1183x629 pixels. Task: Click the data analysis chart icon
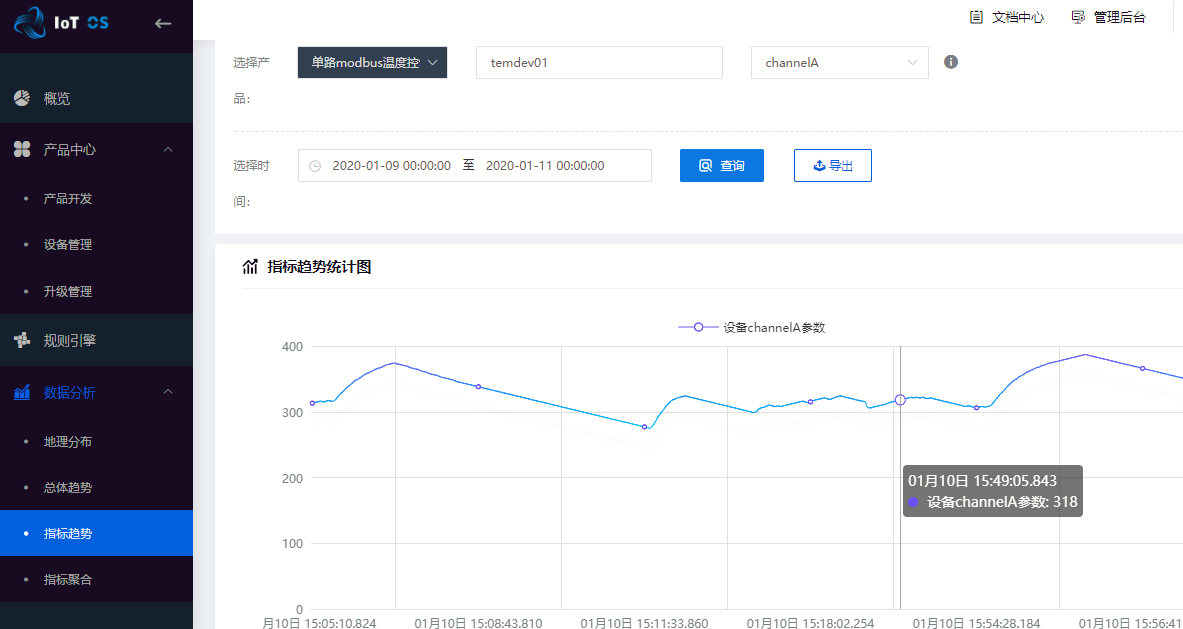click(22, 393)
